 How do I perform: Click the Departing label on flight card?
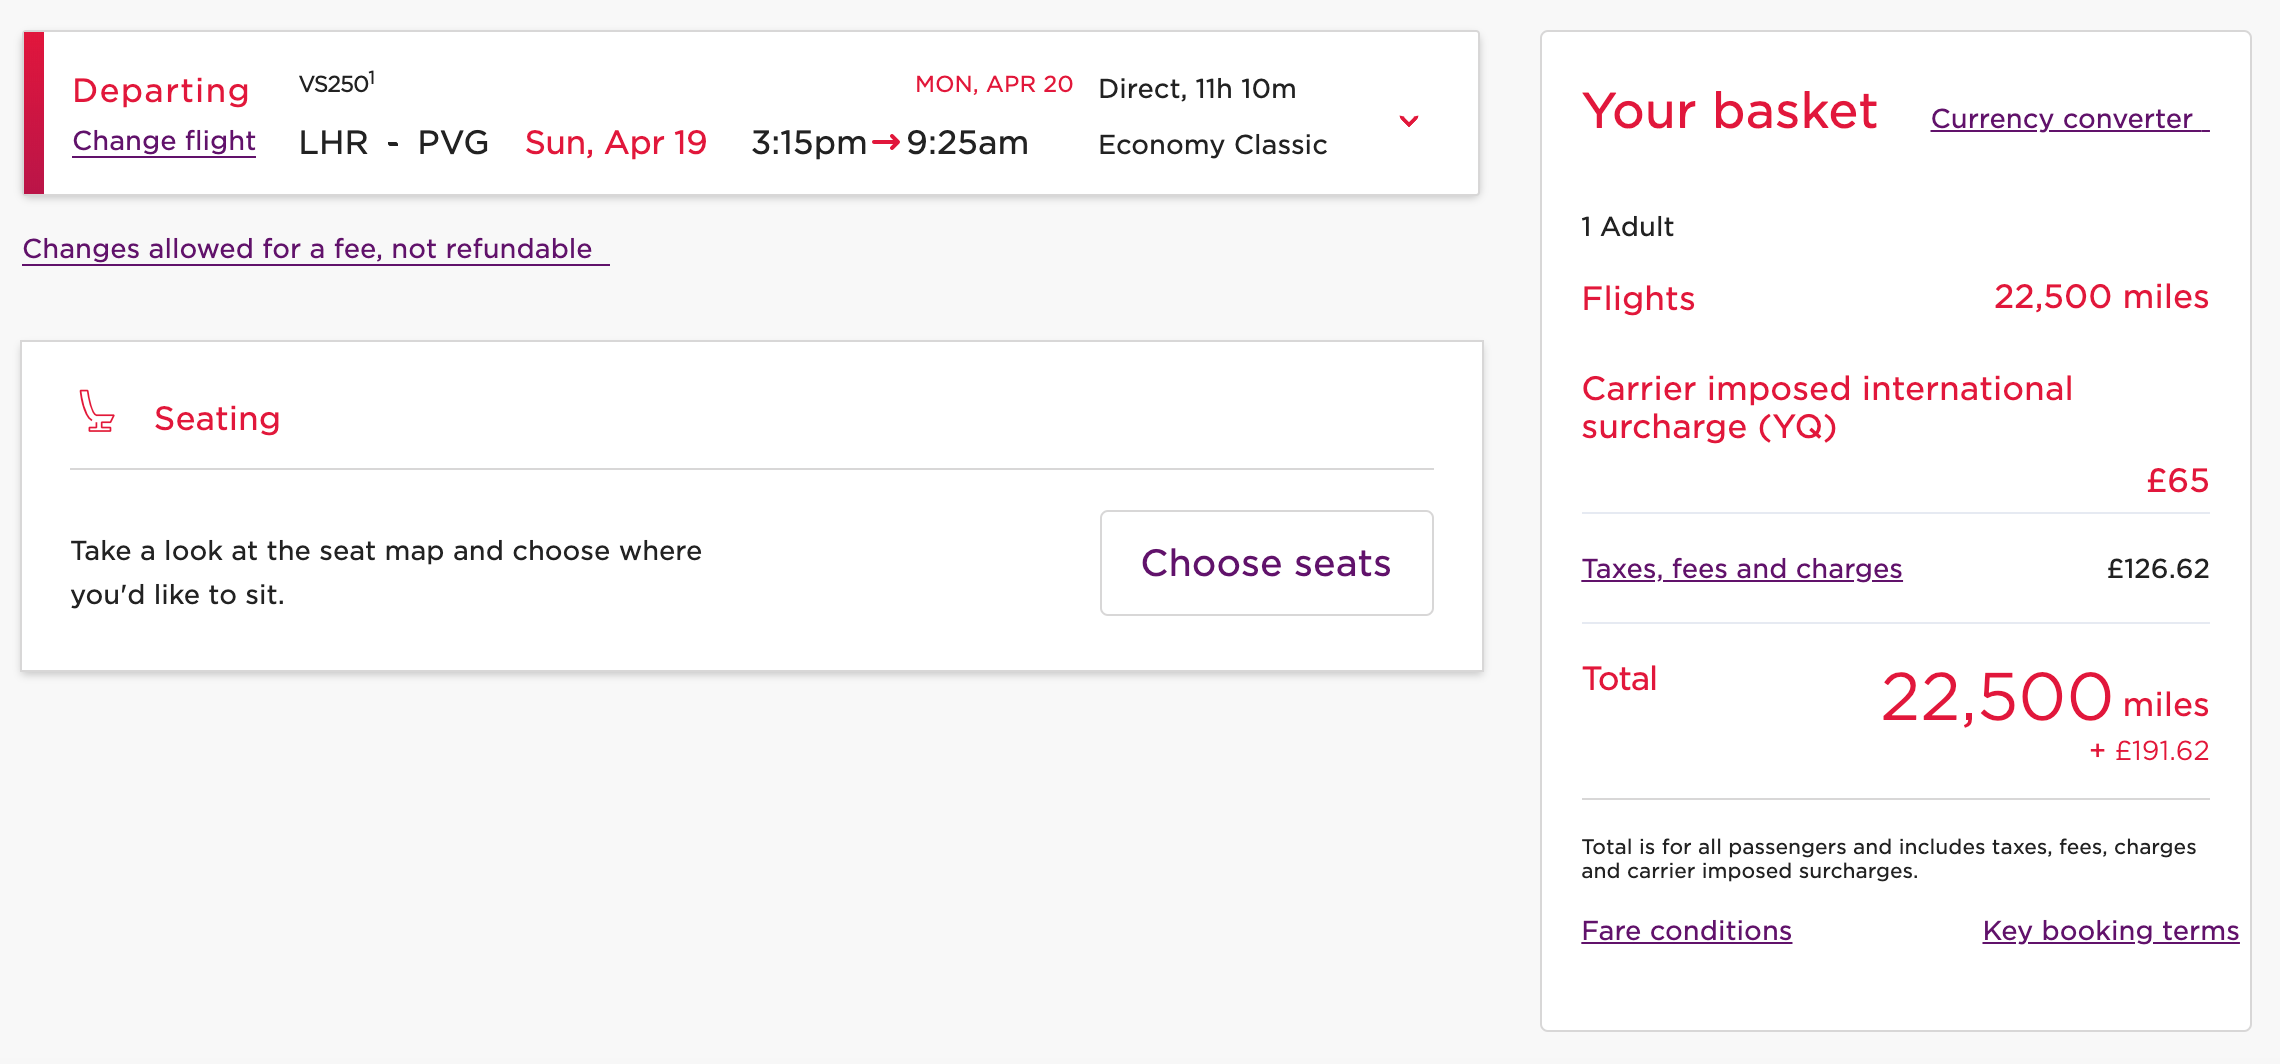[161, 91]
